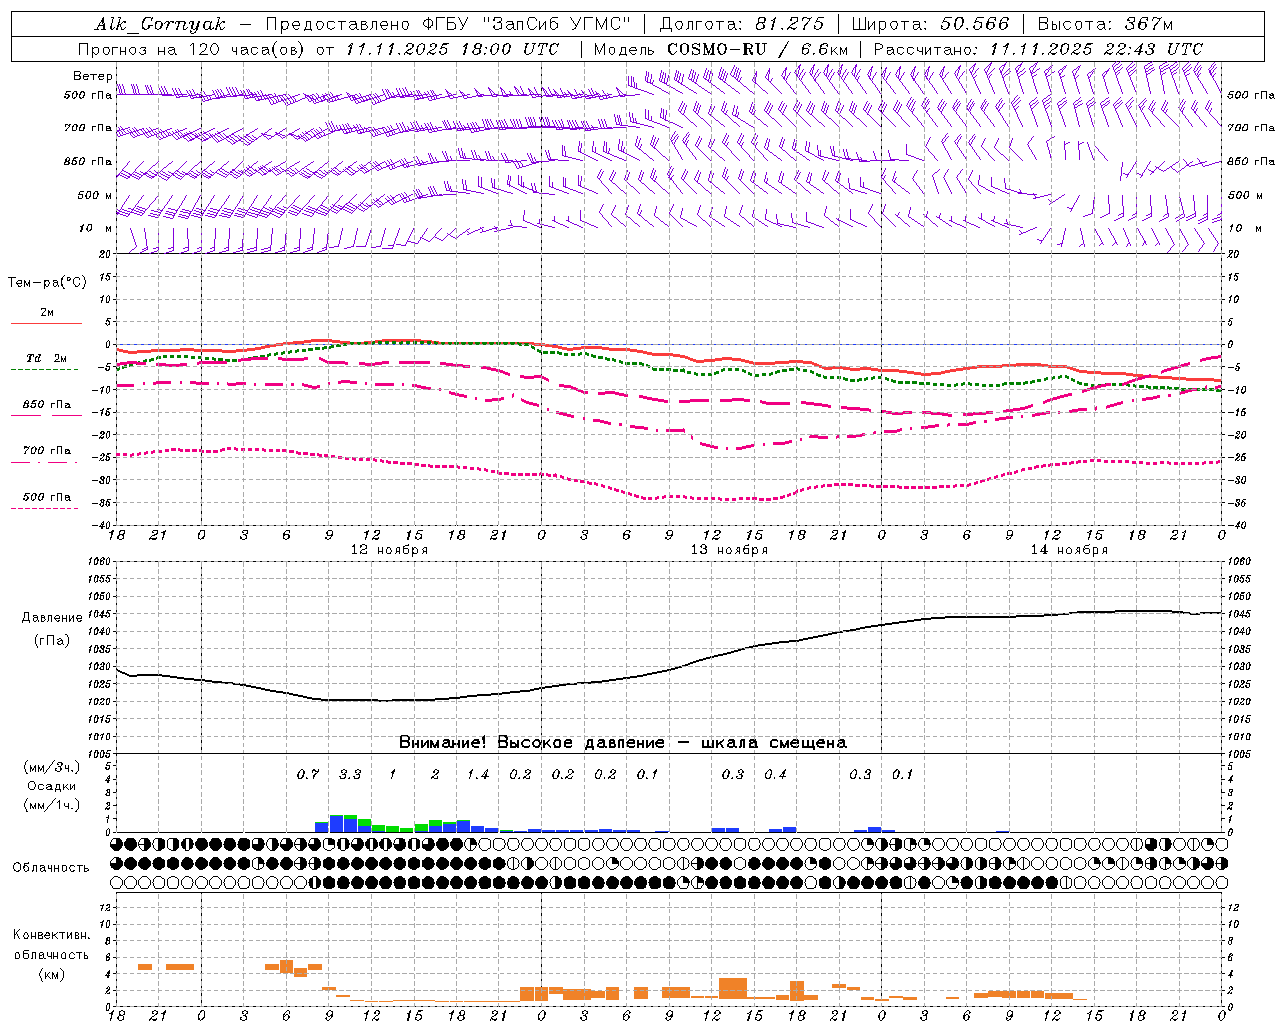
Task: Click the "14 ноября" date label
Action: (x=1069, y=550)
